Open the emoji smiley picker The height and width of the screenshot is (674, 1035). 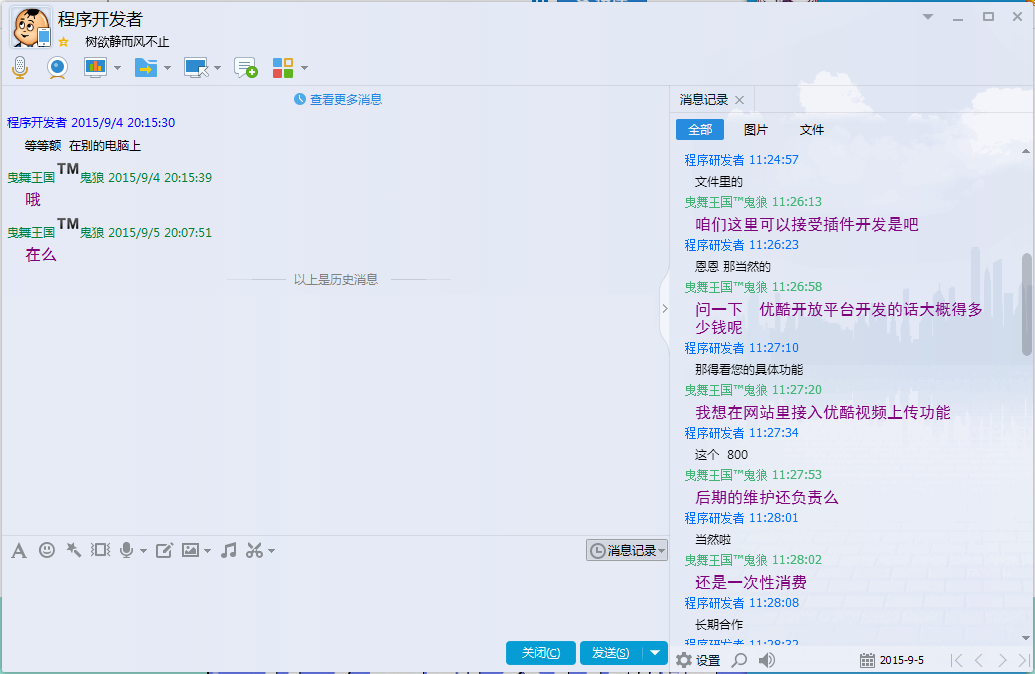click(47, 550)
